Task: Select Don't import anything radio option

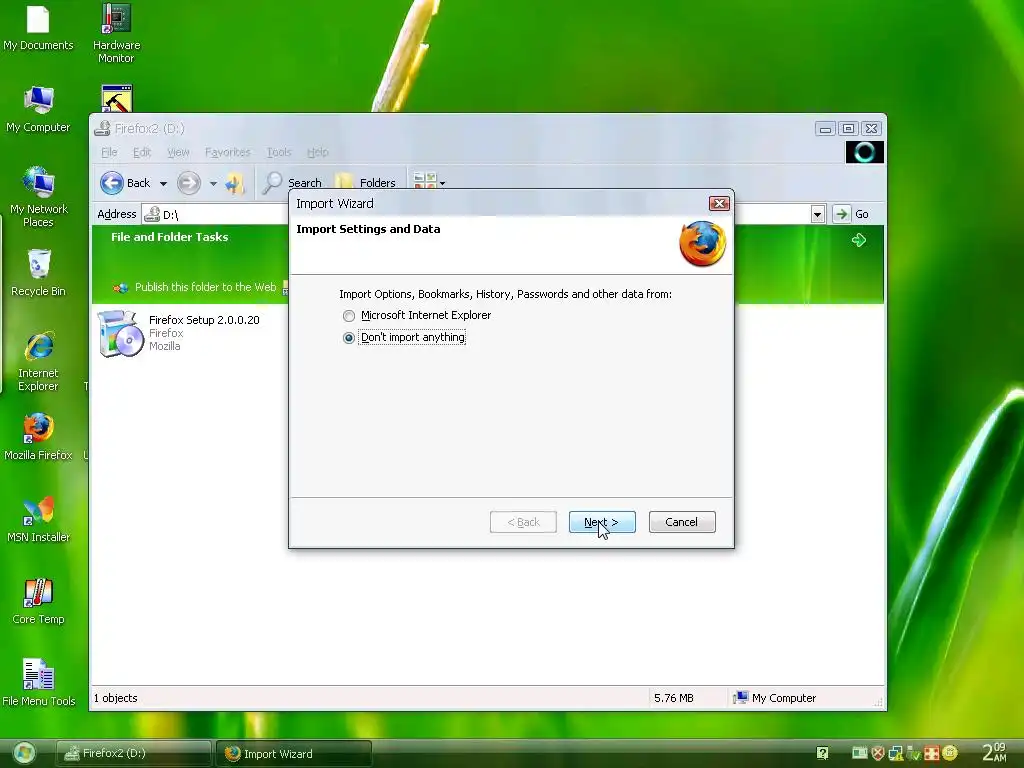Action: (x=349, y=338)
